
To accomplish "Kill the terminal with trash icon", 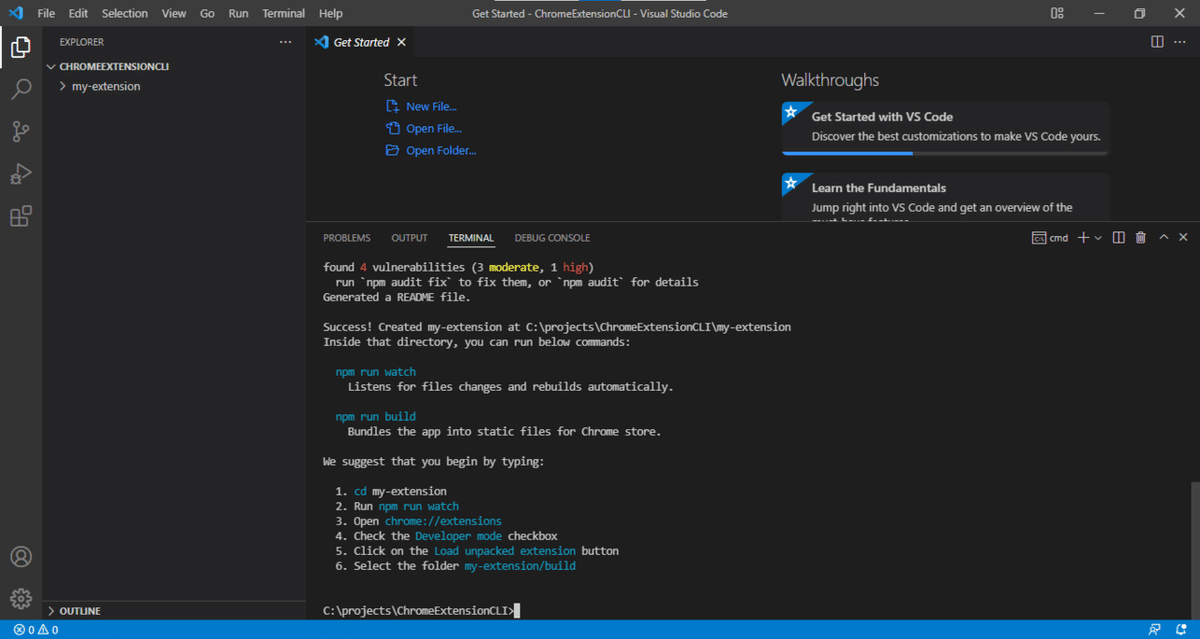I will (1140, 237).
